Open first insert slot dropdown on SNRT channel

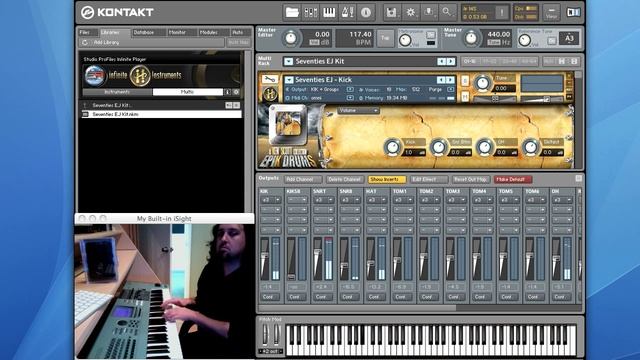323,200
